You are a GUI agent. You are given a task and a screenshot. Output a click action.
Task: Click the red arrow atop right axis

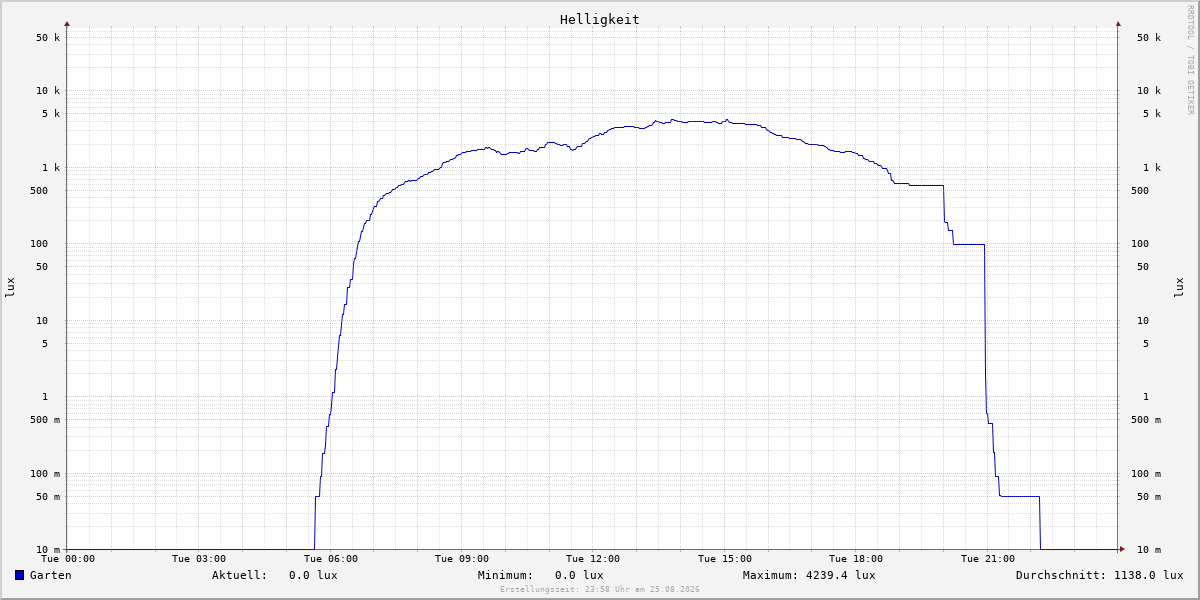[1118, 23]
